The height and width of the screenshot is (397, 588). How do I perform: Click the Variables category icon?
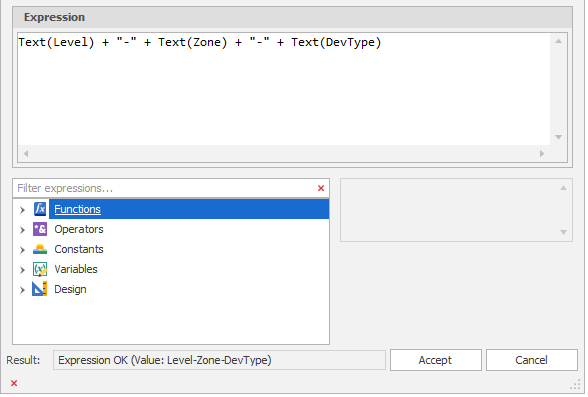(40, 270)
